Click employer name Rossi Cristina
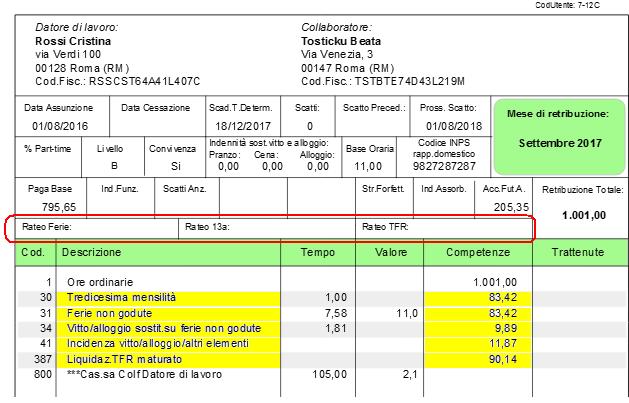The width and height of the screenshot is (629, 403). pos(72,41)
